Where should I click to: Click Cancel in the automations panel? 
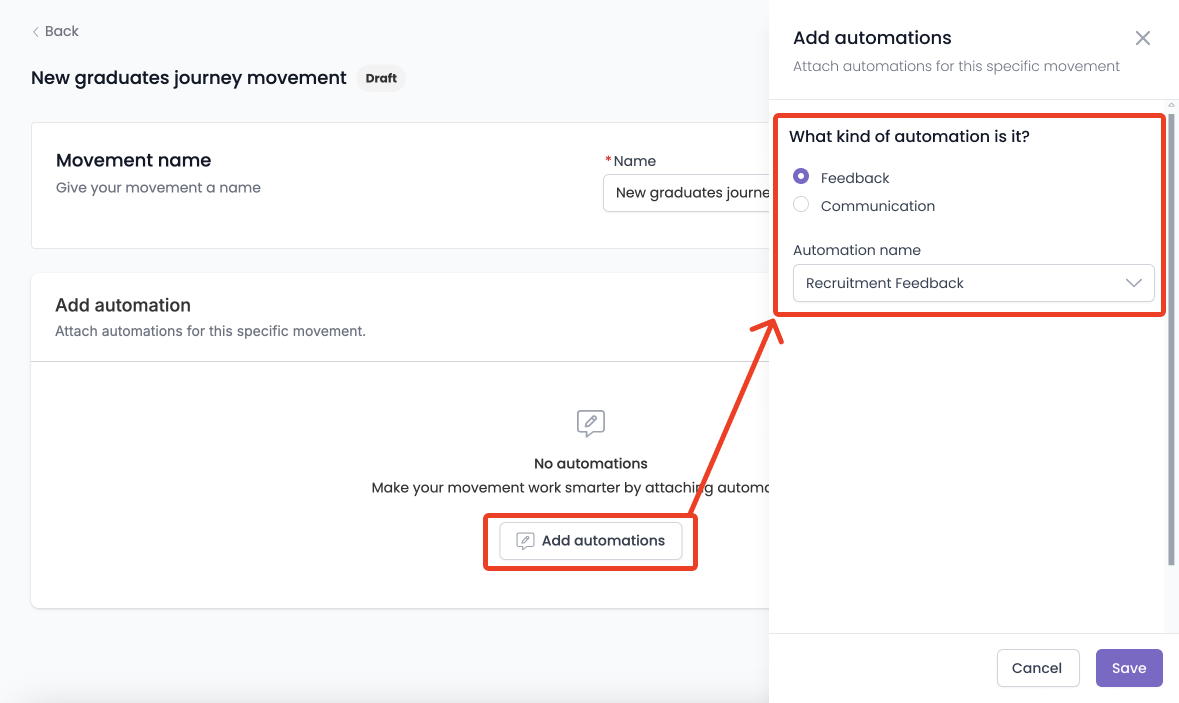pos(1037,668)
